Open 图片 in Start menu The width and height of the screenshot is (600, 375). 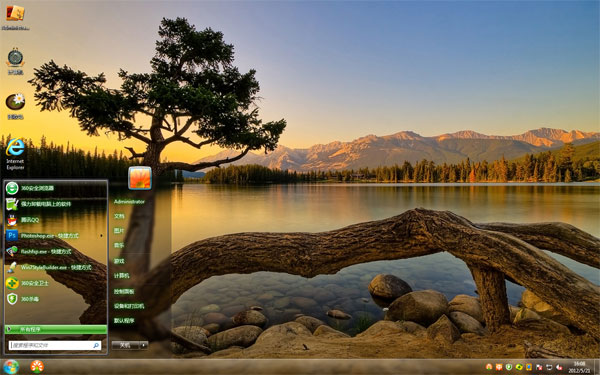pyautogui.click(x=119, y=231)
